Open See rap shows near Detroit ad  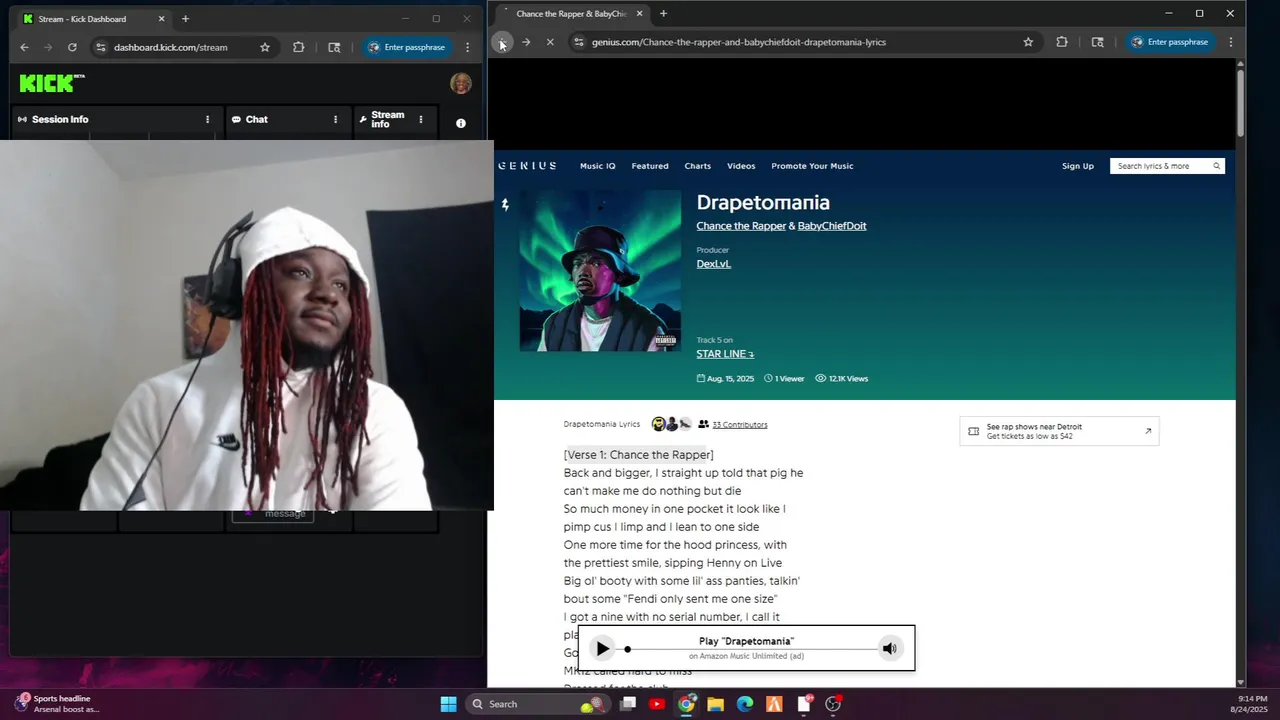1059,431
